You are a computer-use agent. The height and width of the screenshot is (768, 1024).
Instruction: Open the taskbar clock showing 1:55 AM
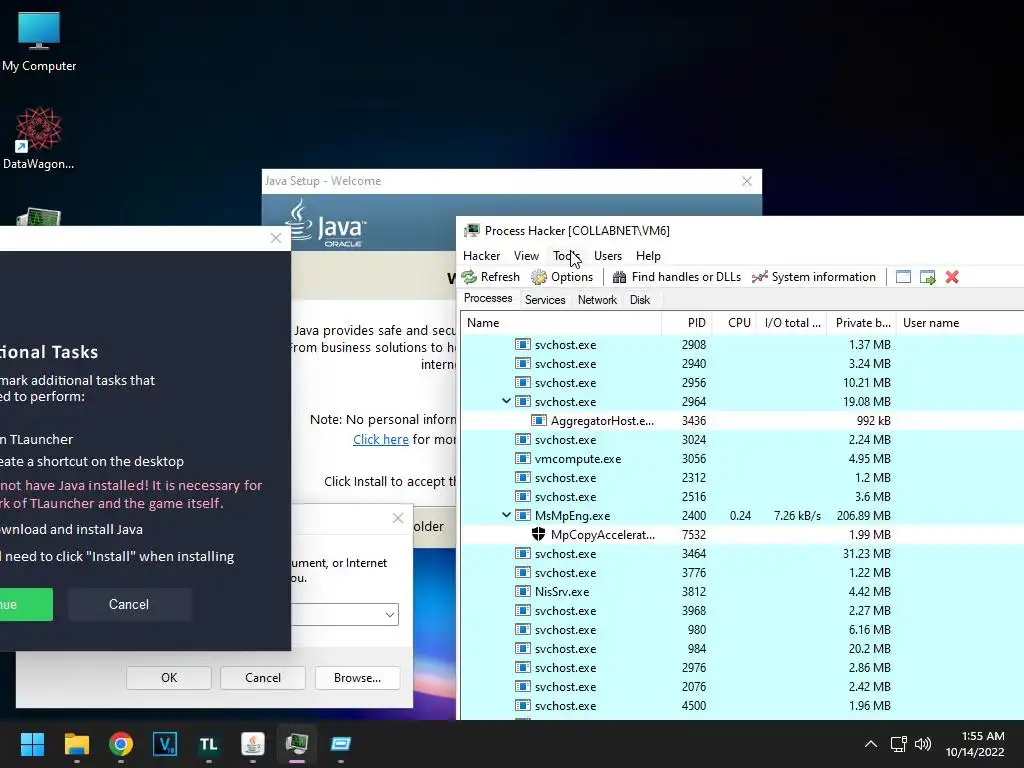tap(976, 744)
